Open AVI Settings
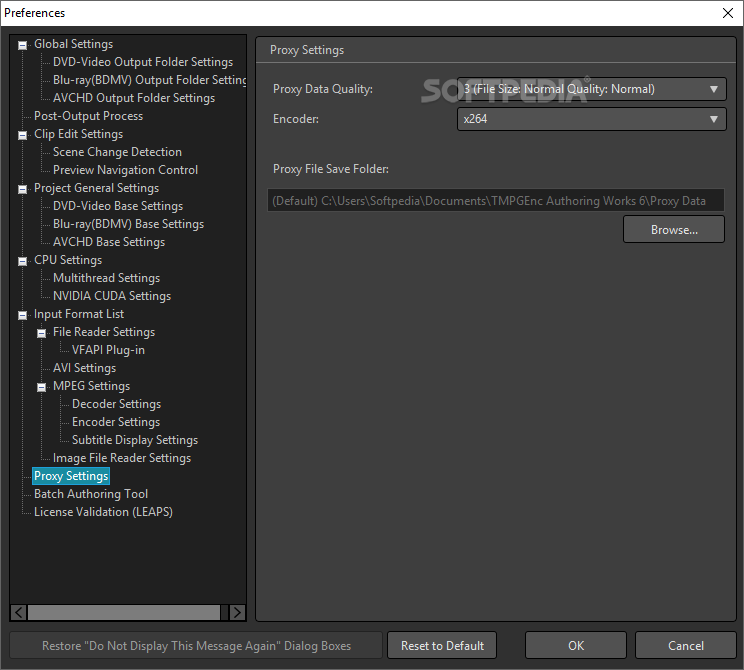Screen dimensions: 744x670 [84, 368]
